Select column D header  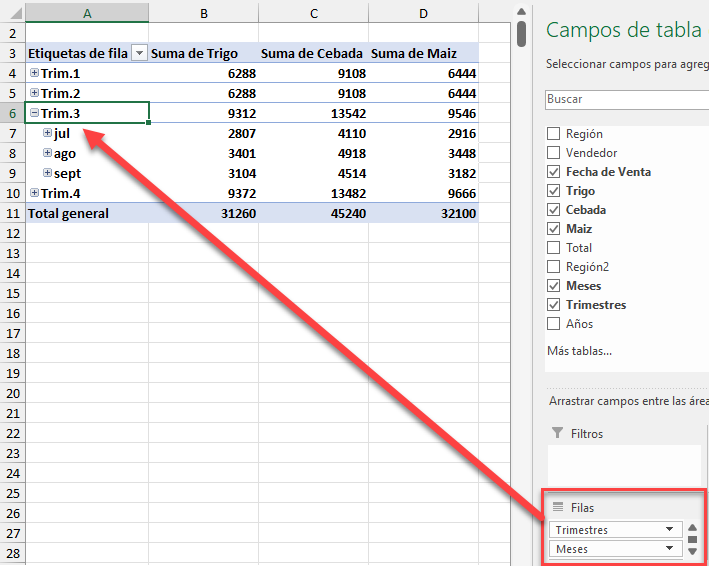tap(424, 13)
